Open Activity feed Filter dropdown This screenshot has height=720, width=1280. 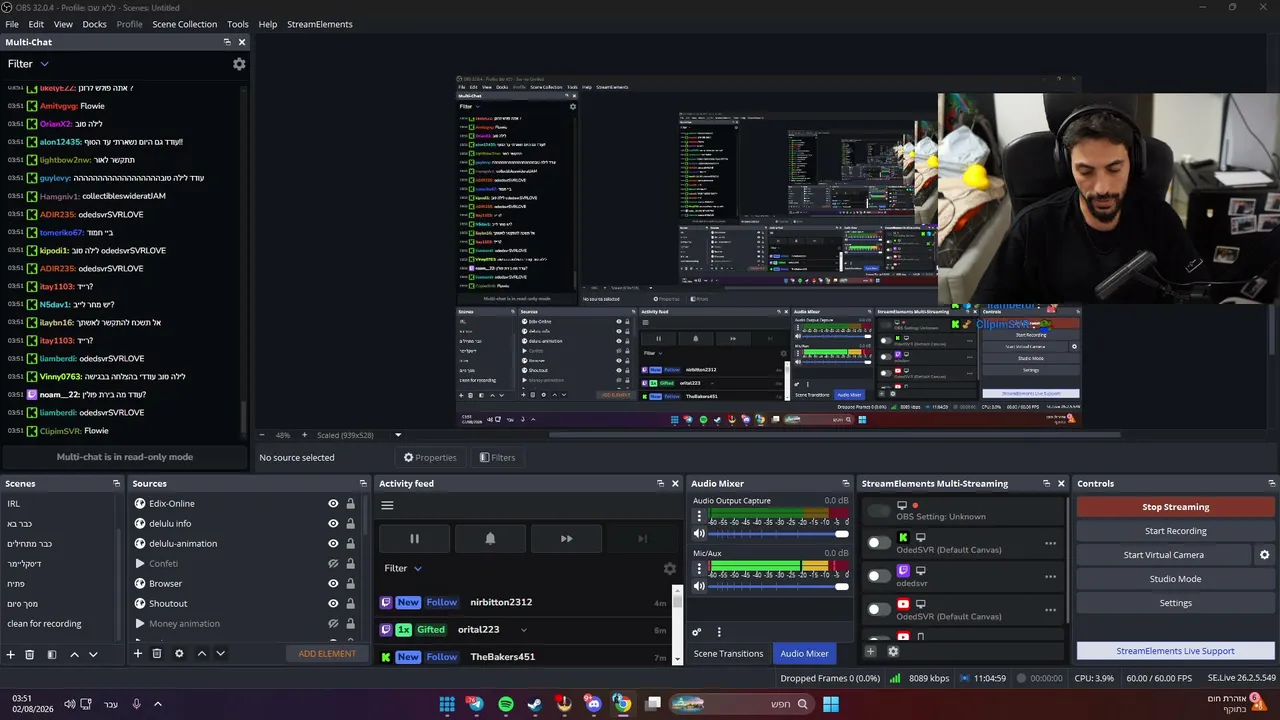[x=403, y=569]
